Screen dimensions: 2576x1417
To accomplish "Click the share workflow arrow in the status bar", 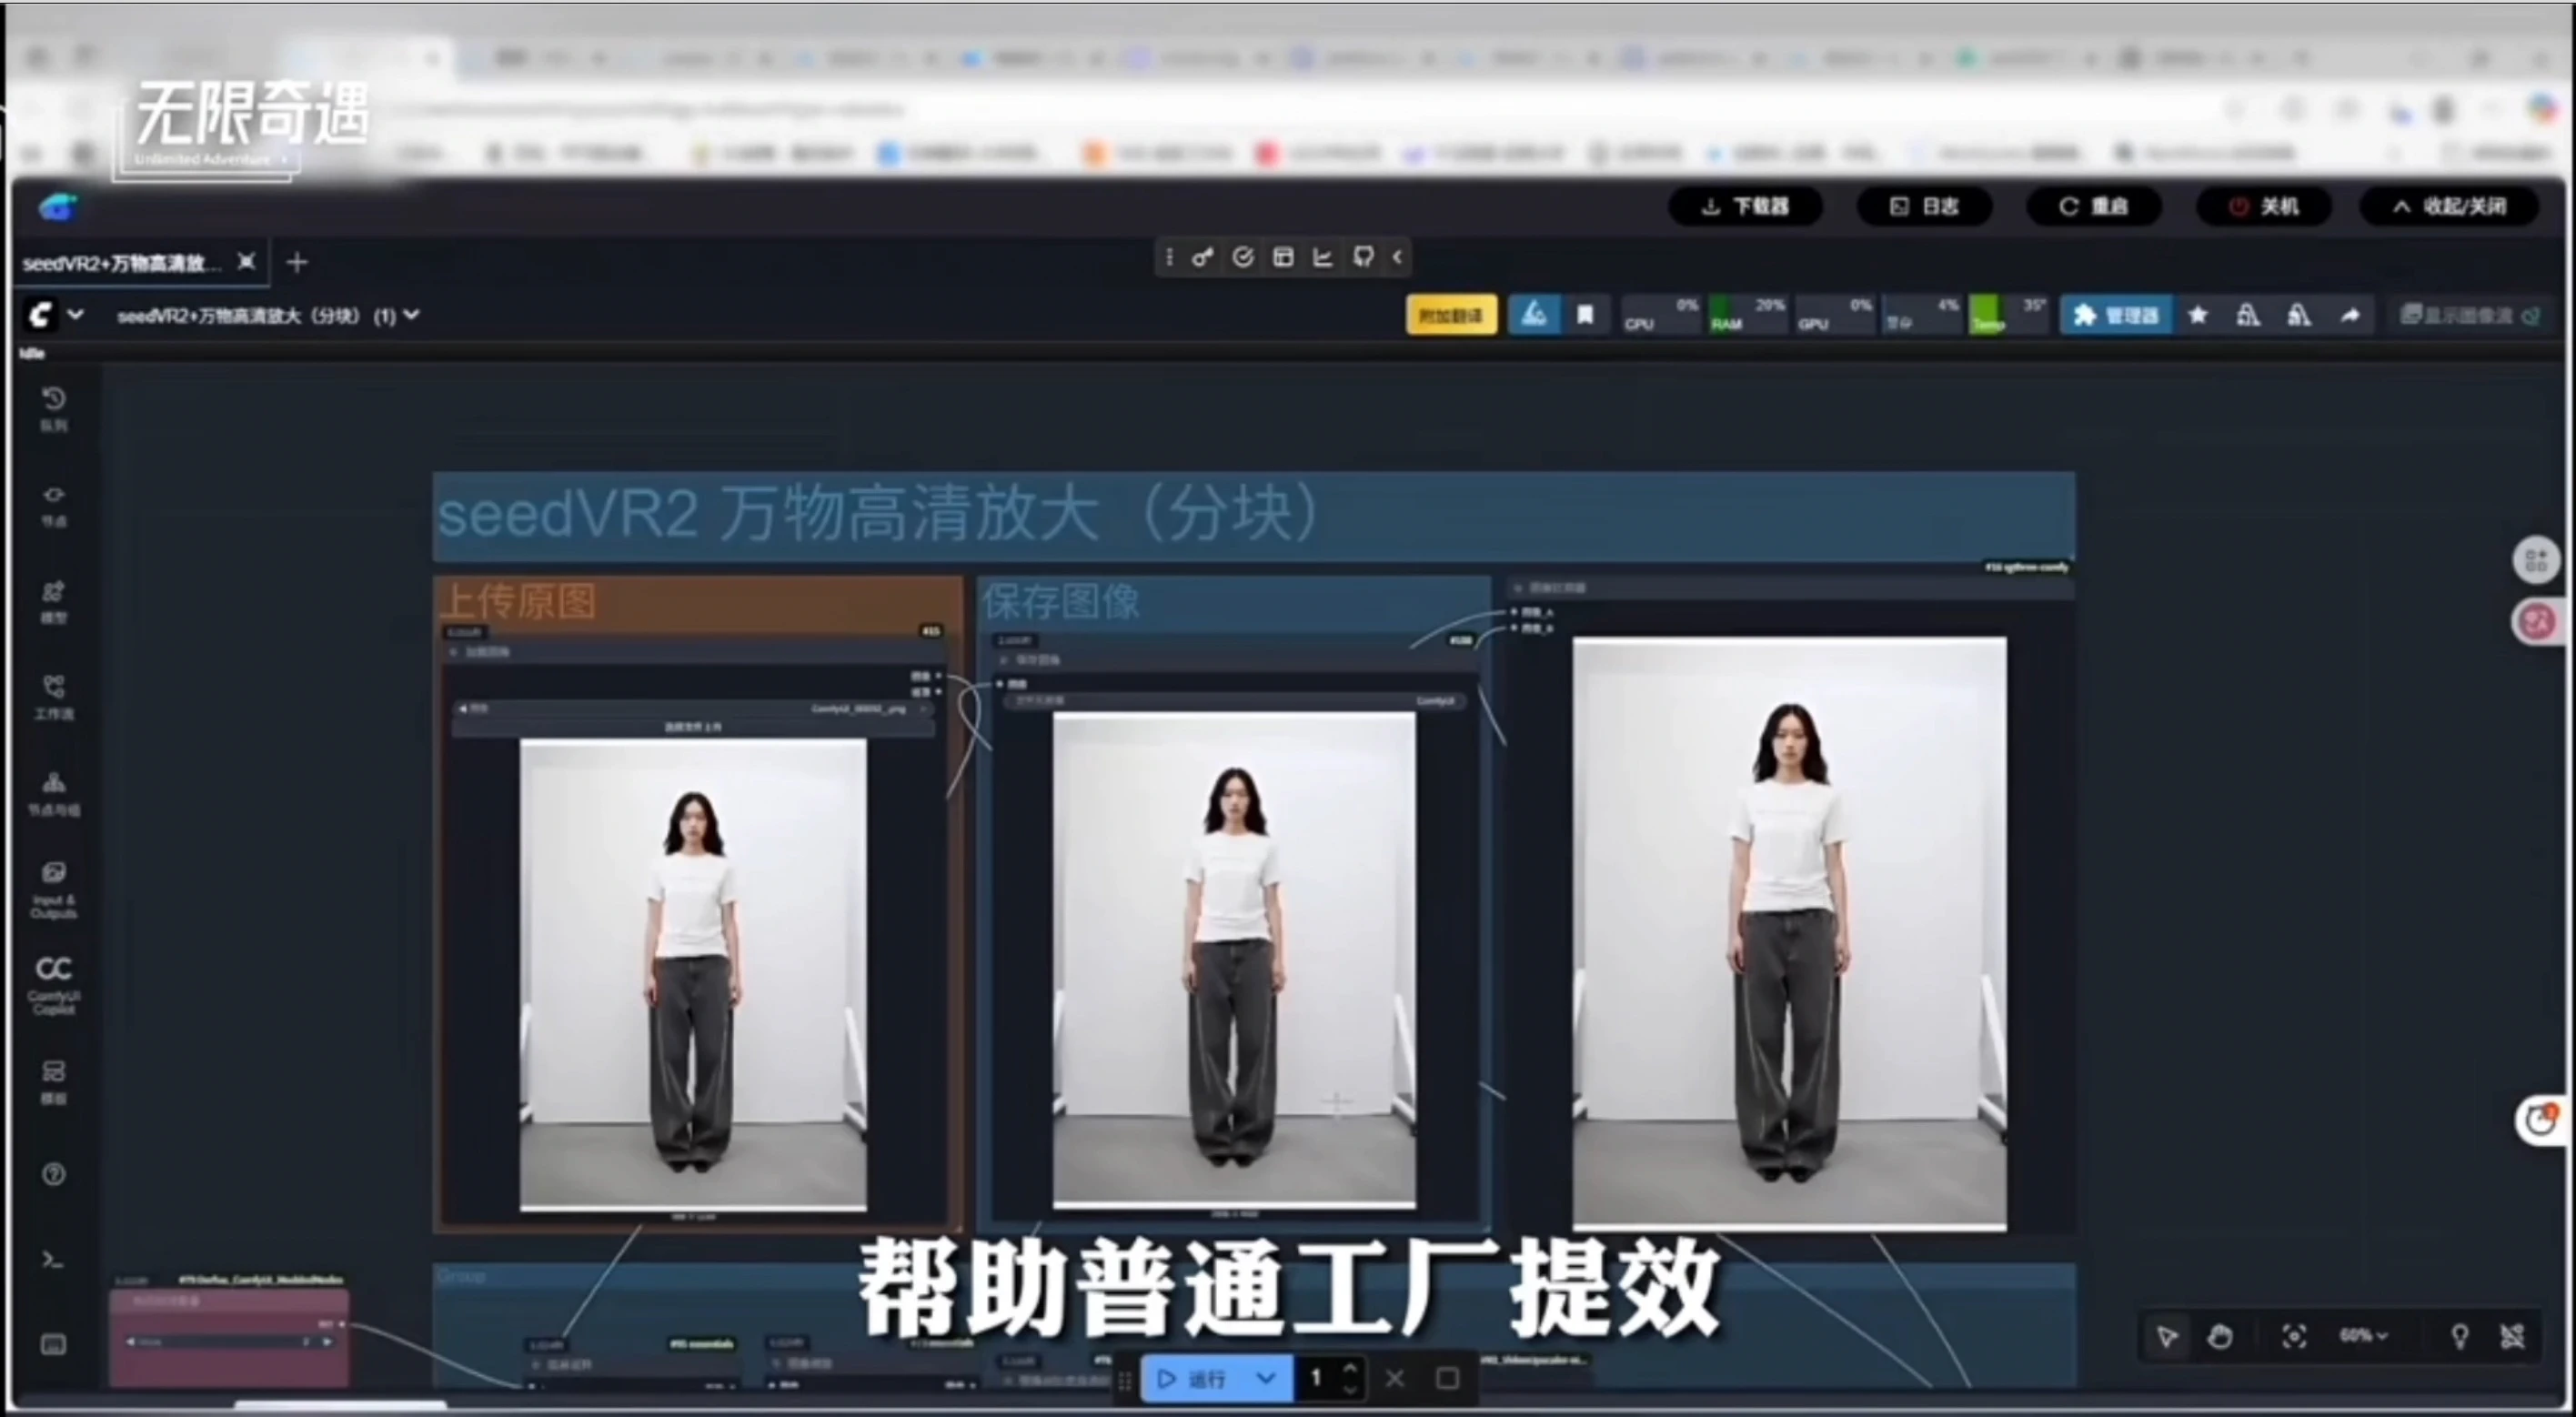I will click(2349, 315).
